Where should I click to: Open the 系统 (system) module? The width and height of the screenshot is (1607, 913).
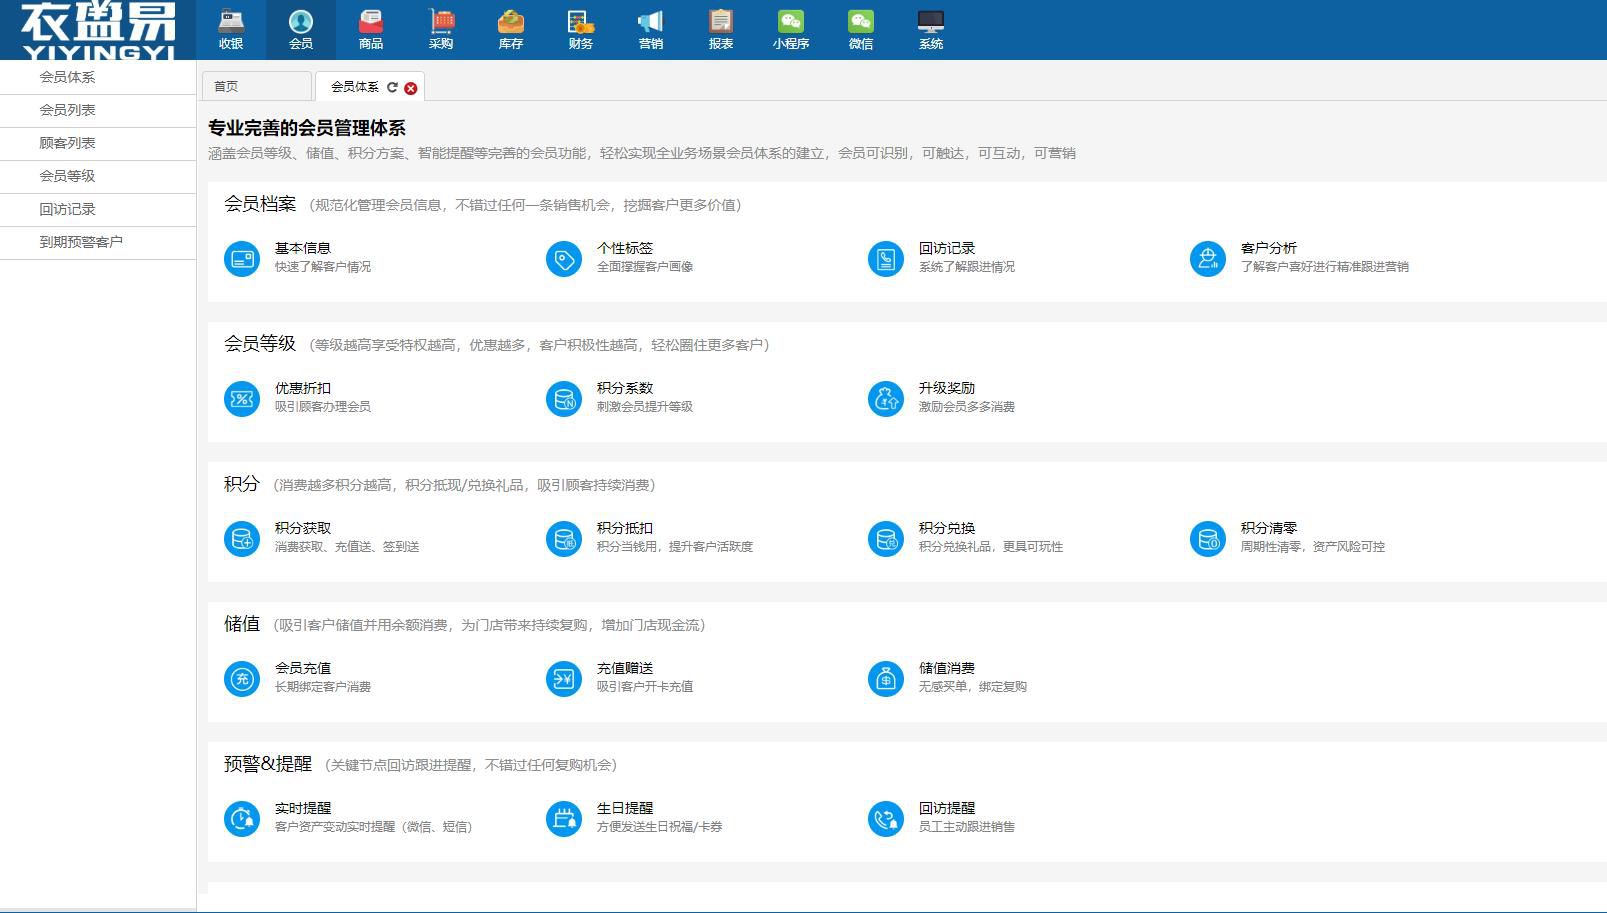[931, 27]
